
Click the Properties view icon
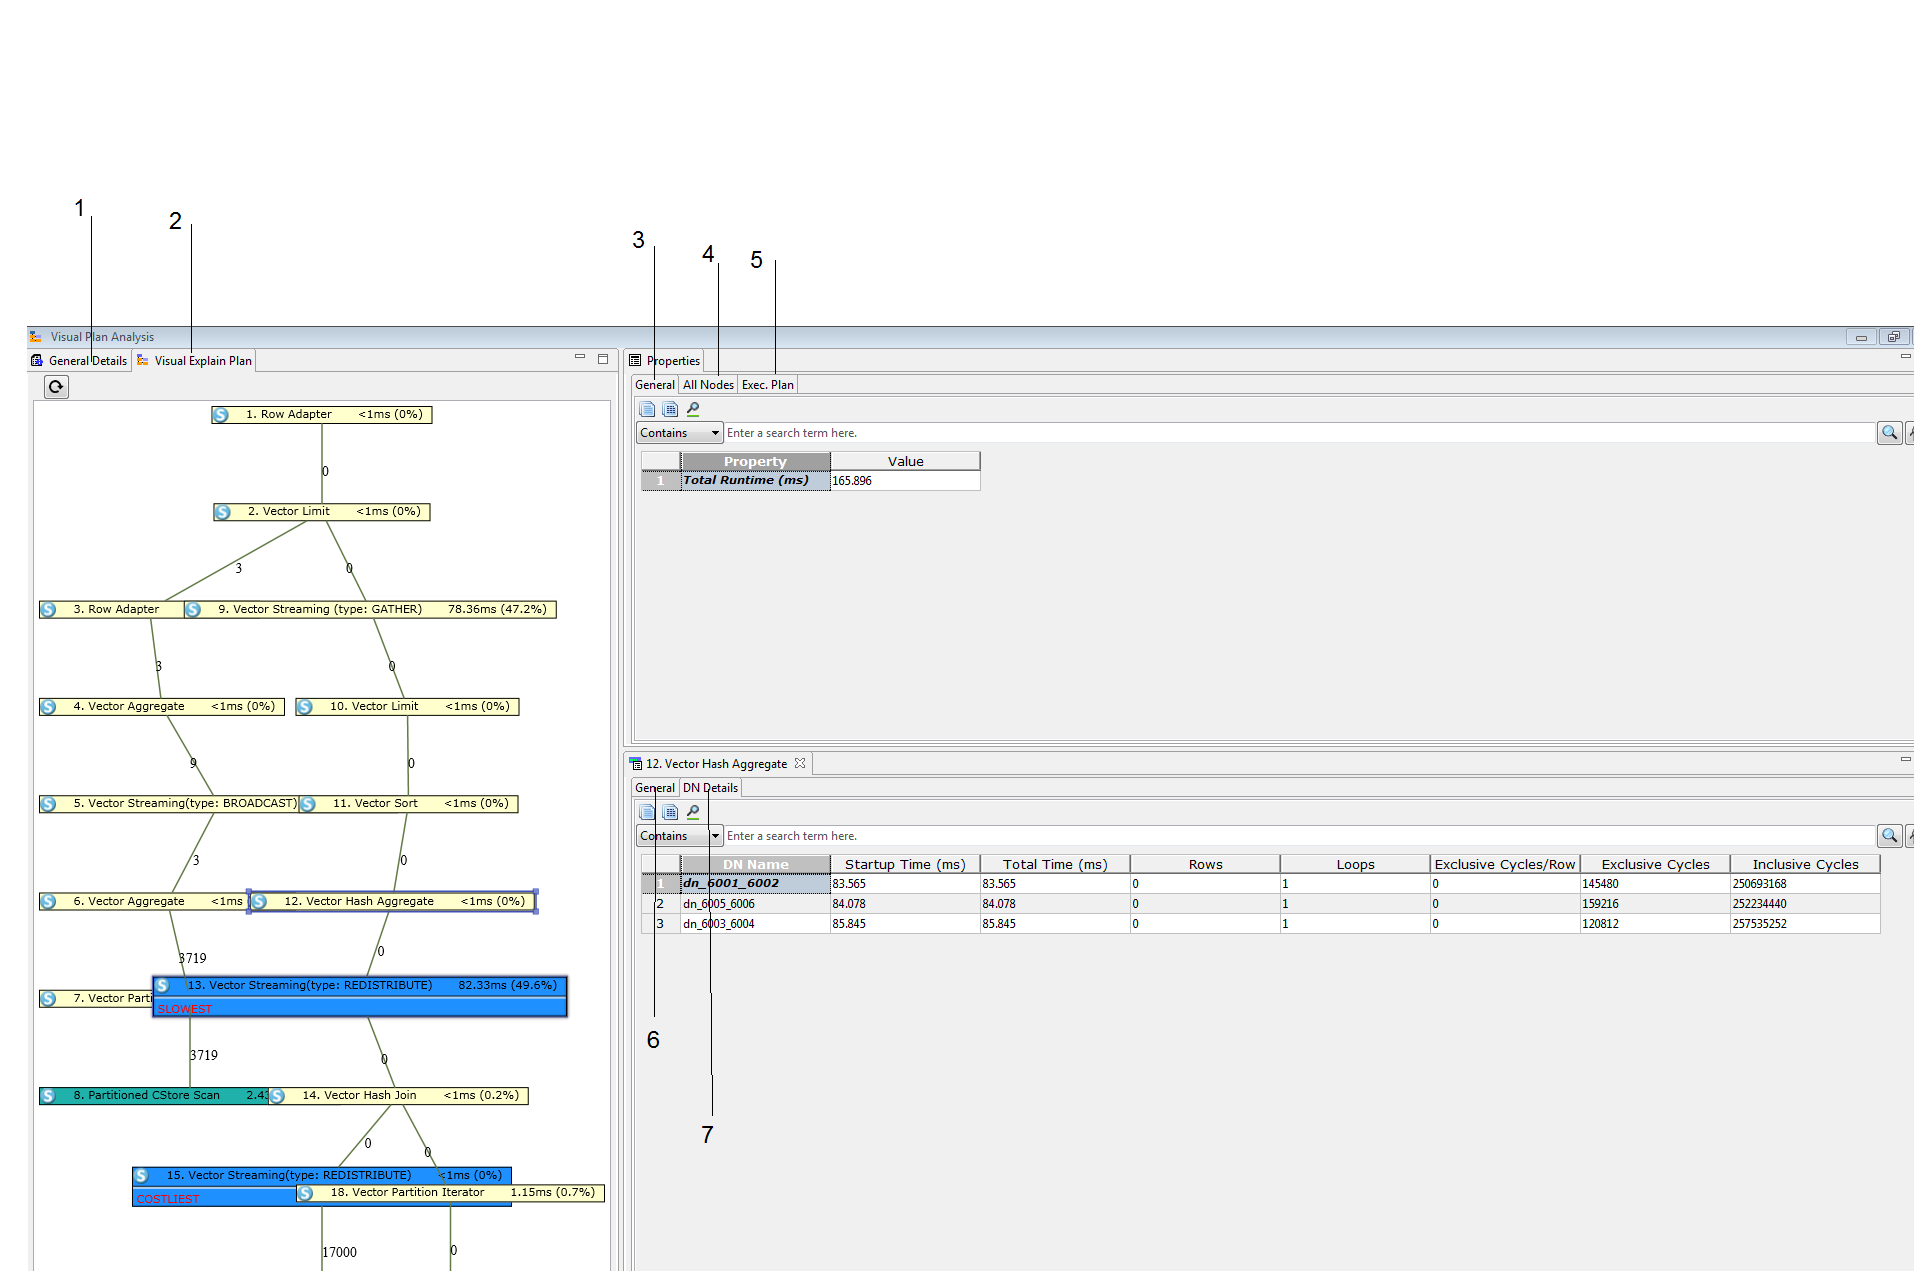point(635,361)
